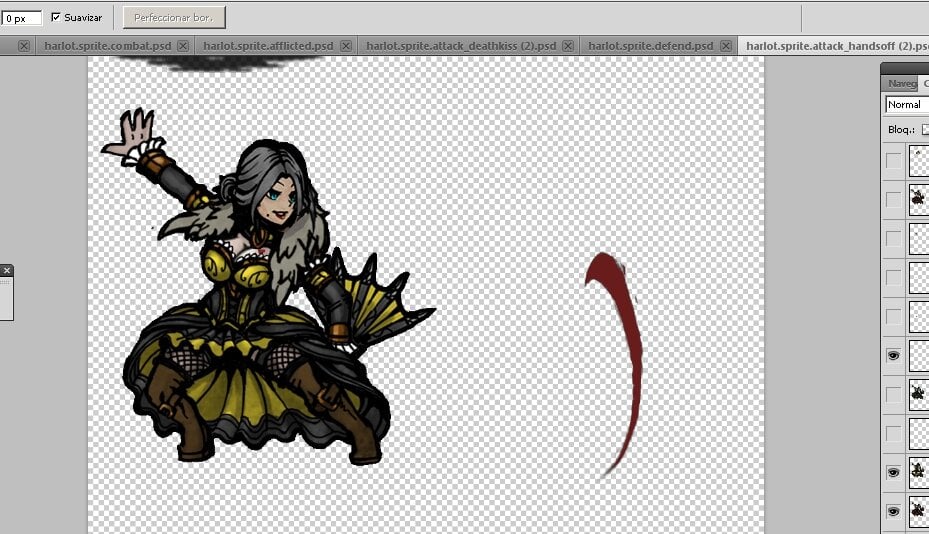The height and width of the screenshot is (534, 929).
Task: Hide the sixth layer using its eye icon
Action: [x=893, y=356]
